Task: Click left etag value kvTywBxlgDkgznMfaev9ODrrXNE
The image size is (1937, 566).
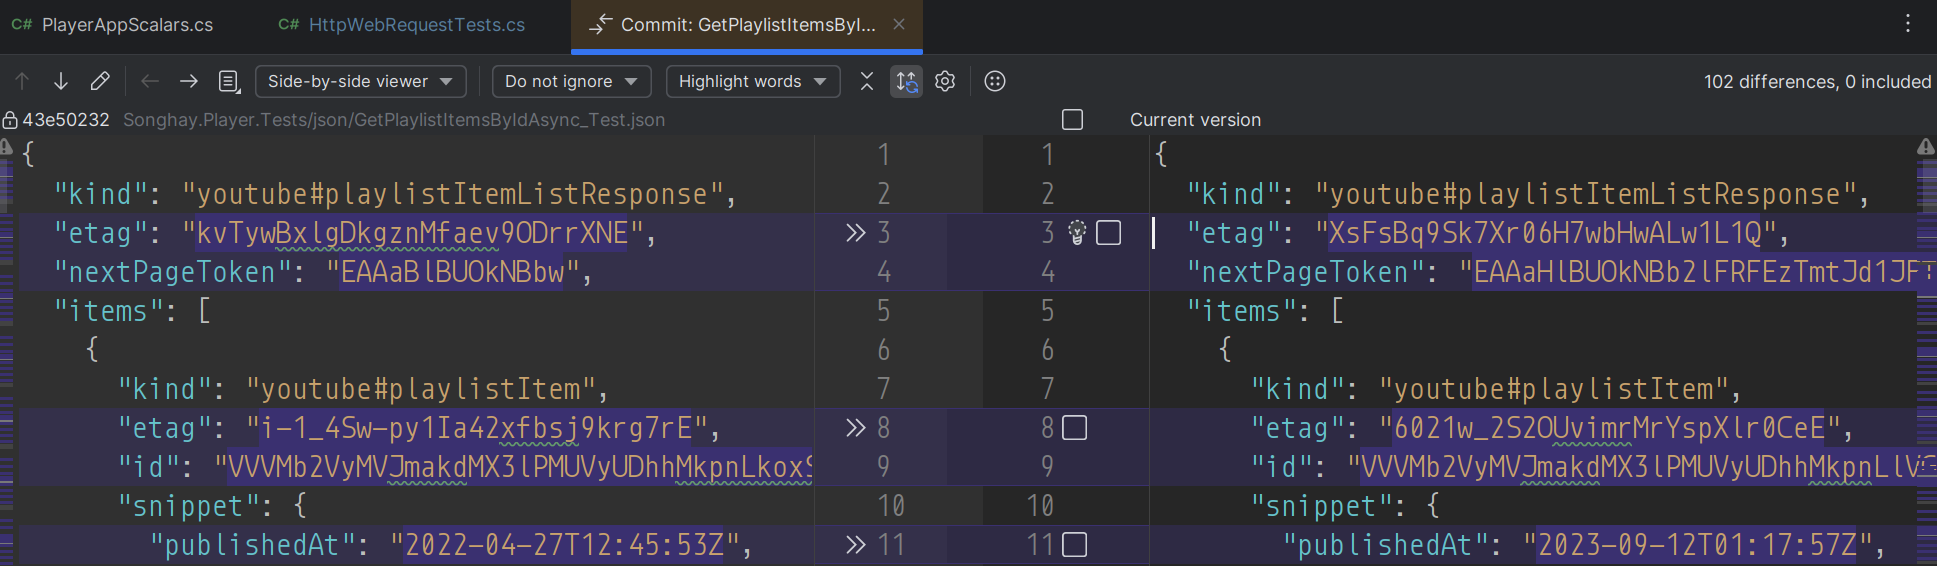Action: click(412, 233)
